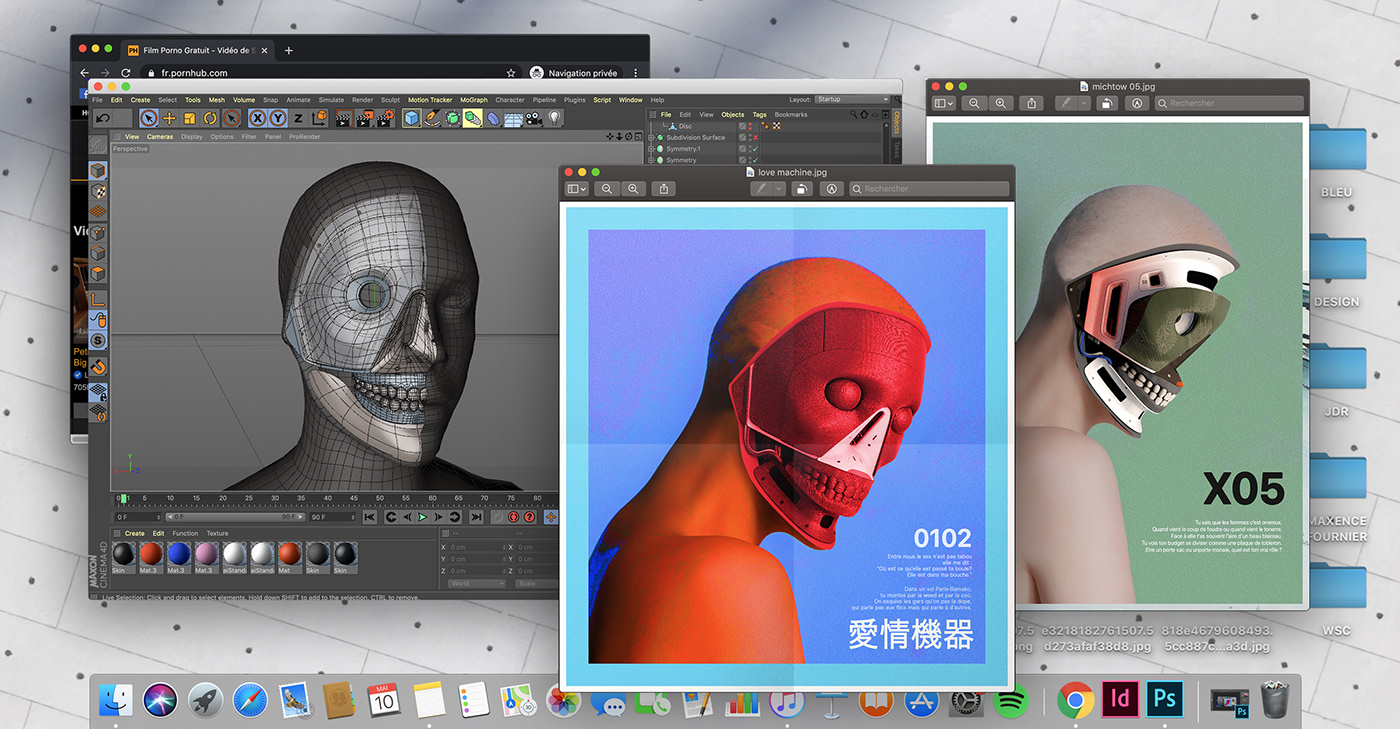Click the Render to Picture Viewer icon
Screen dimensions: 1400x729
364,118
